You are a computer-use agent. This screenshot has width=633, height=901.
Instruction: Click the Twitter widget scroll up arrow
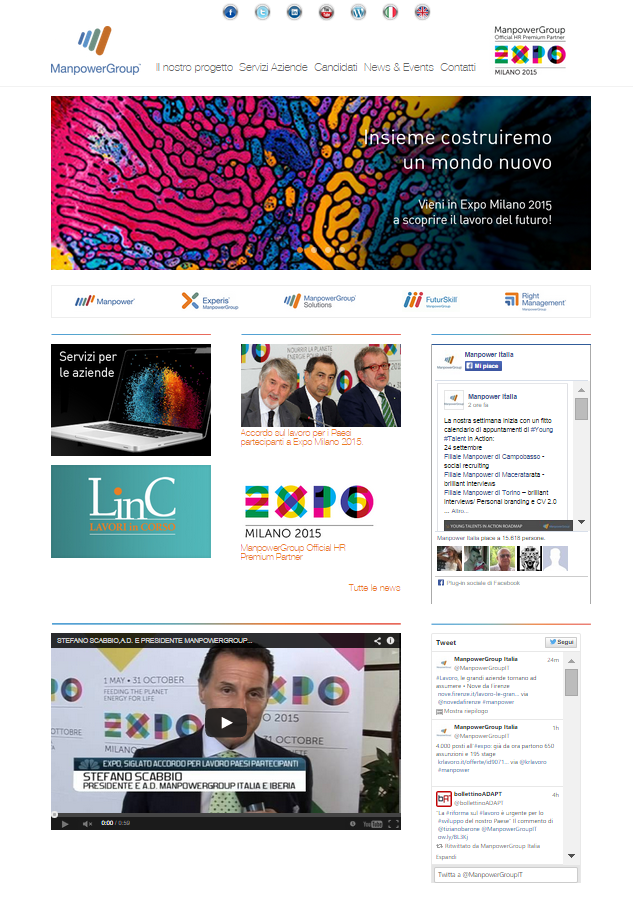(x=572, y=661)
